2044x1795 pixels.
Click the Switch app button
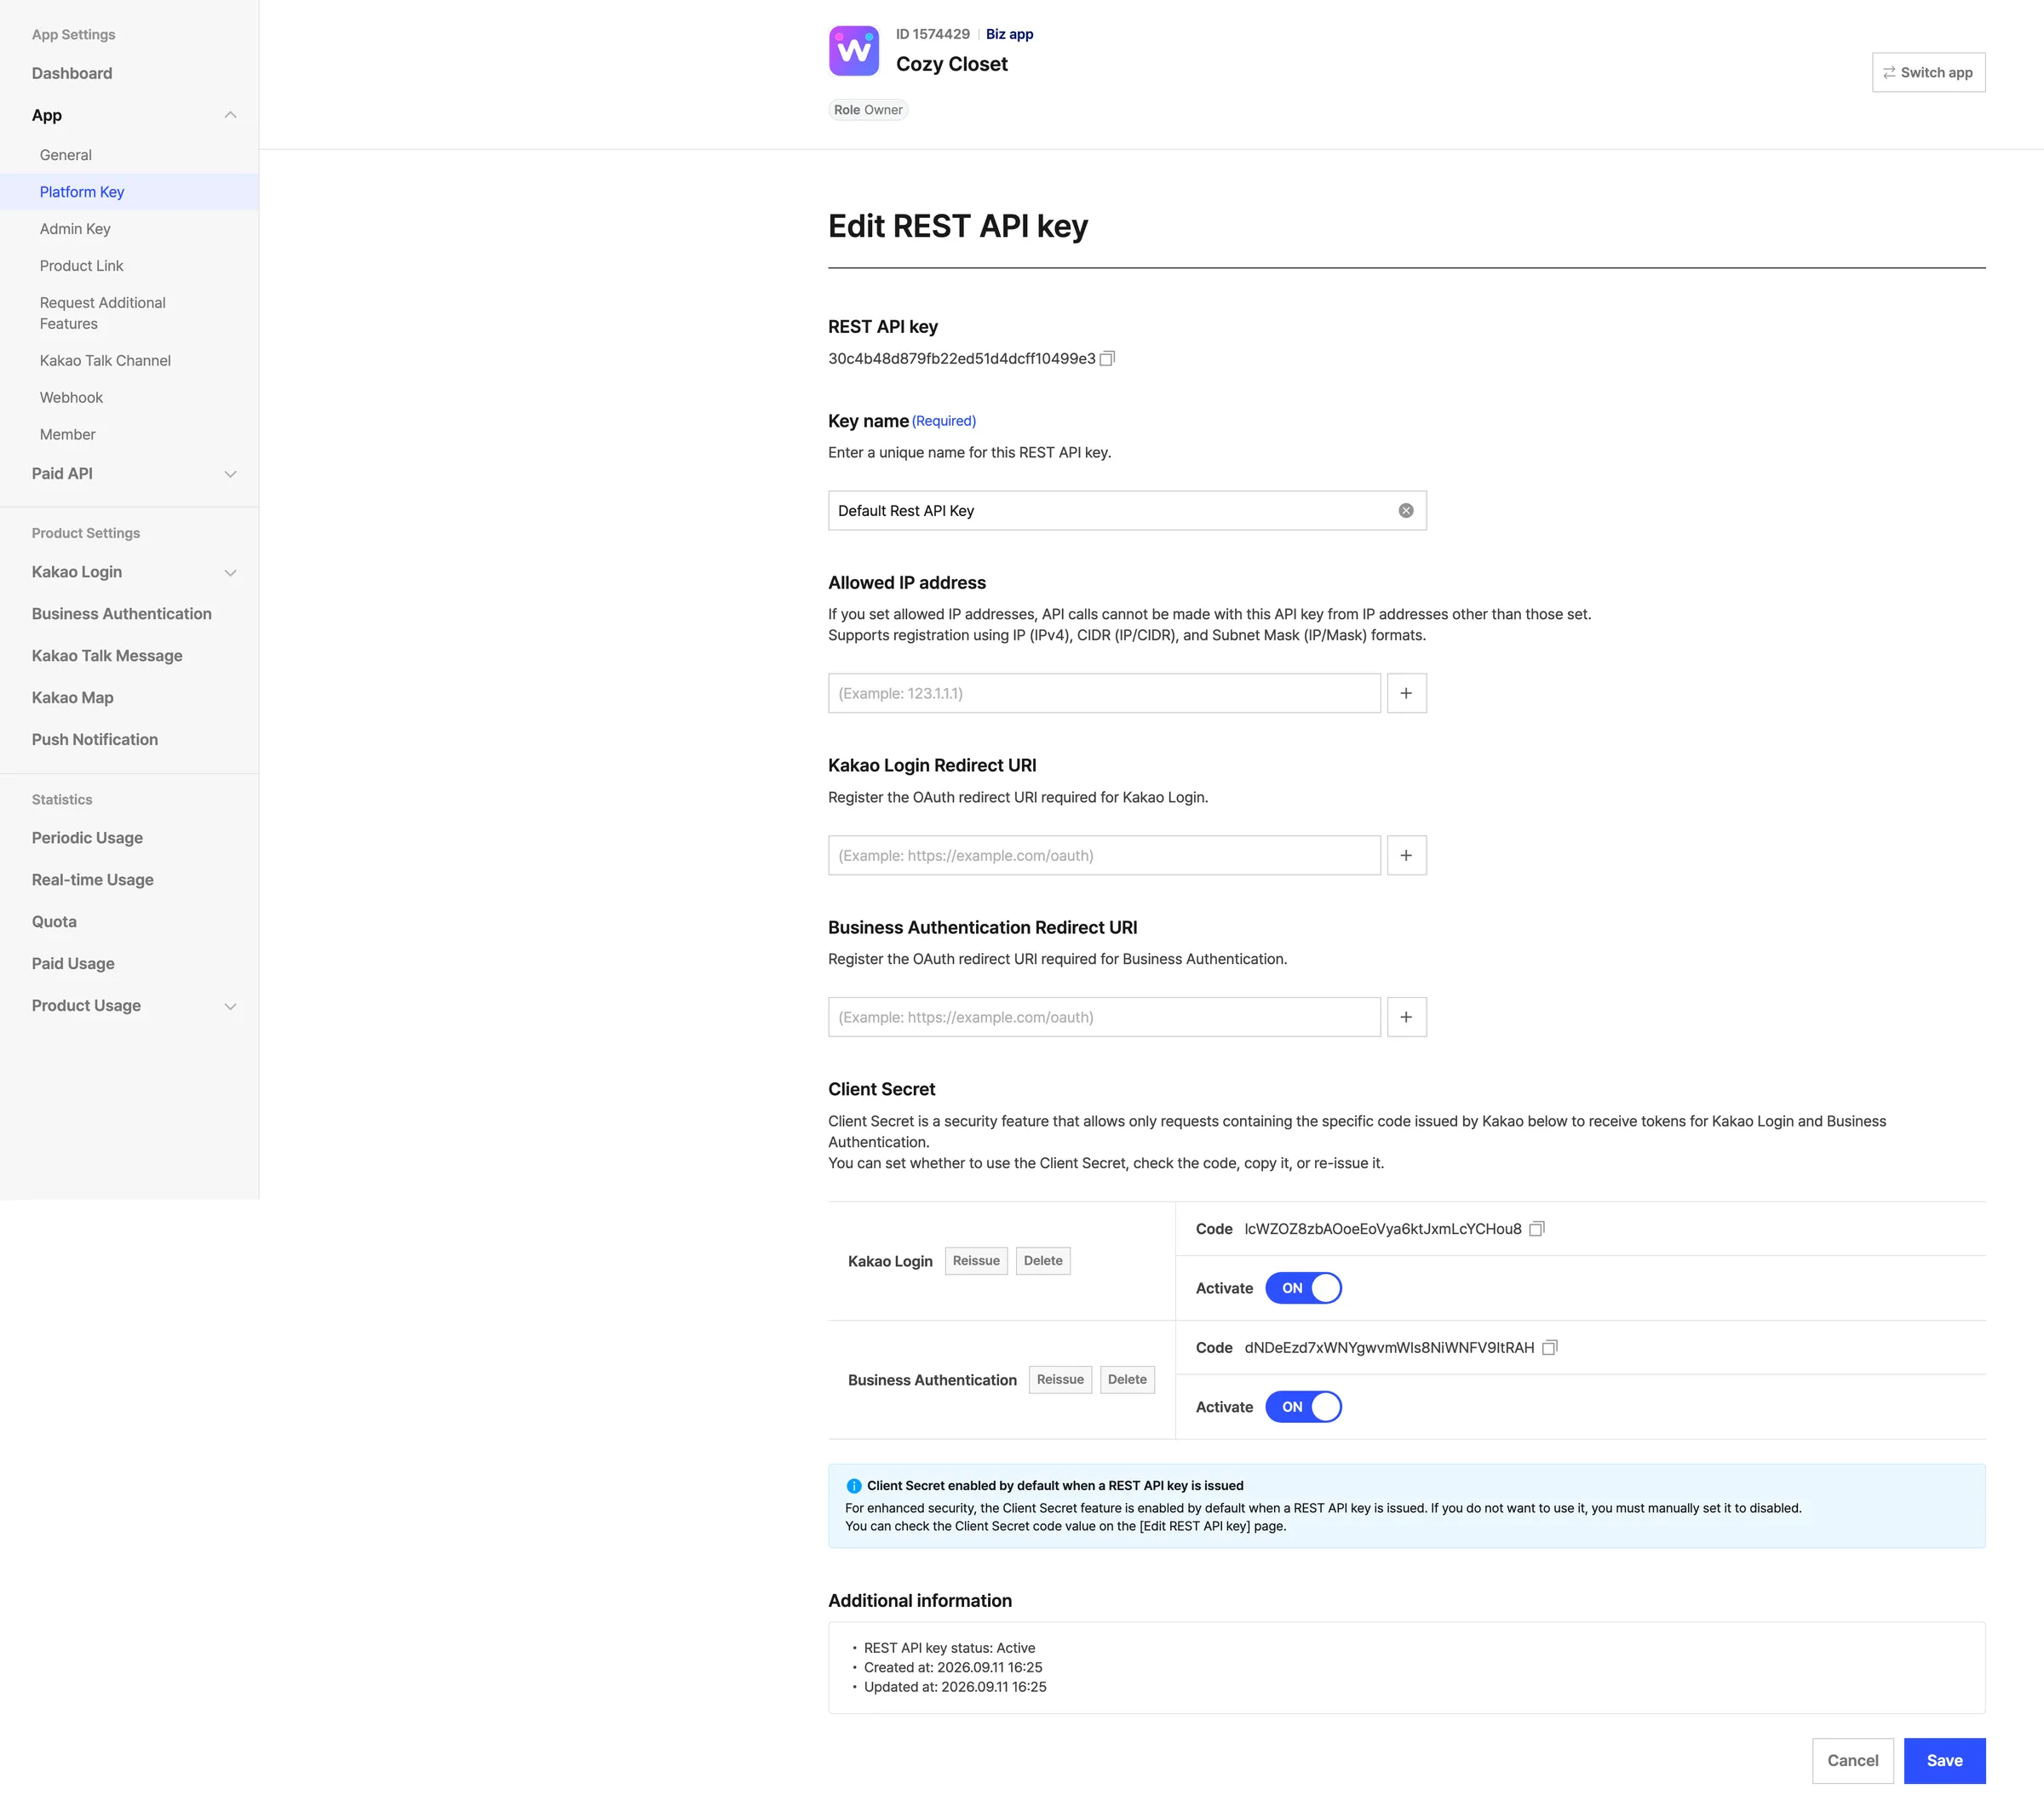click(1928, 72)
